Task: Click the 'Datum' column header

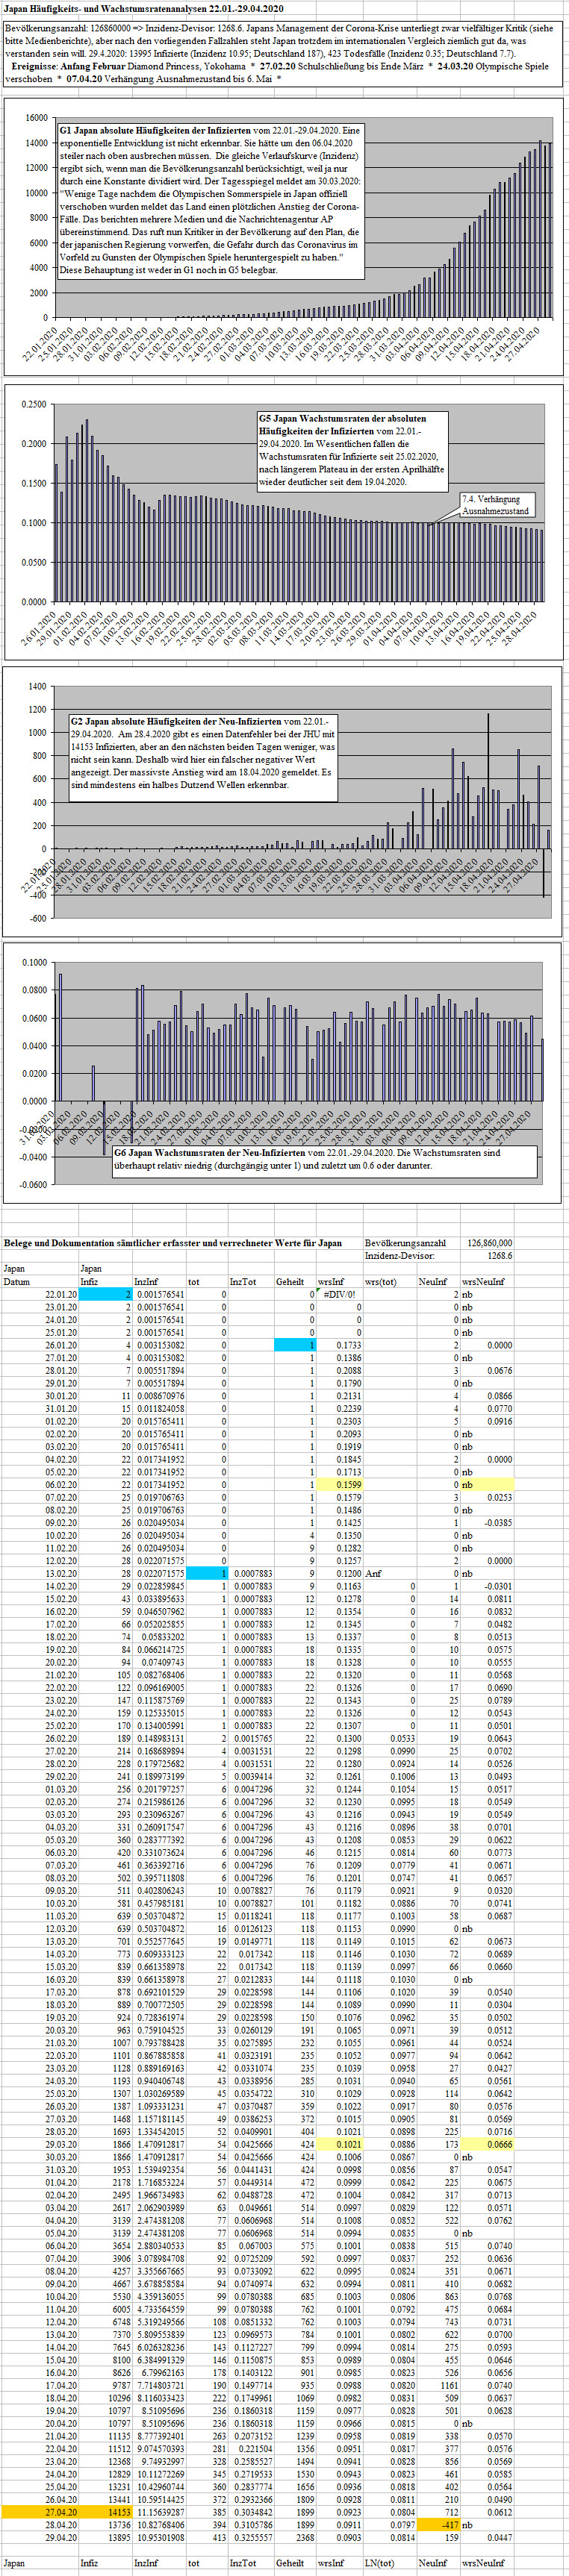Action: point(17,1281)
